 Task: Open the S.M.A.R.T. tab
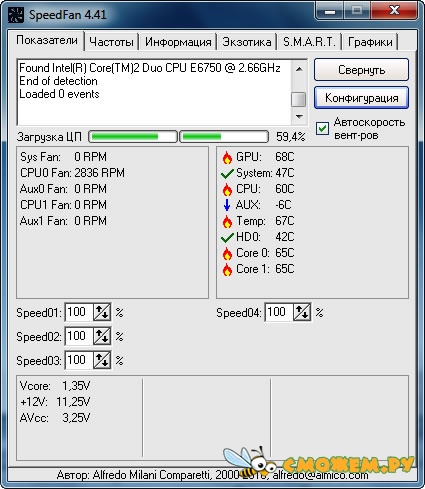click(309, 42)
